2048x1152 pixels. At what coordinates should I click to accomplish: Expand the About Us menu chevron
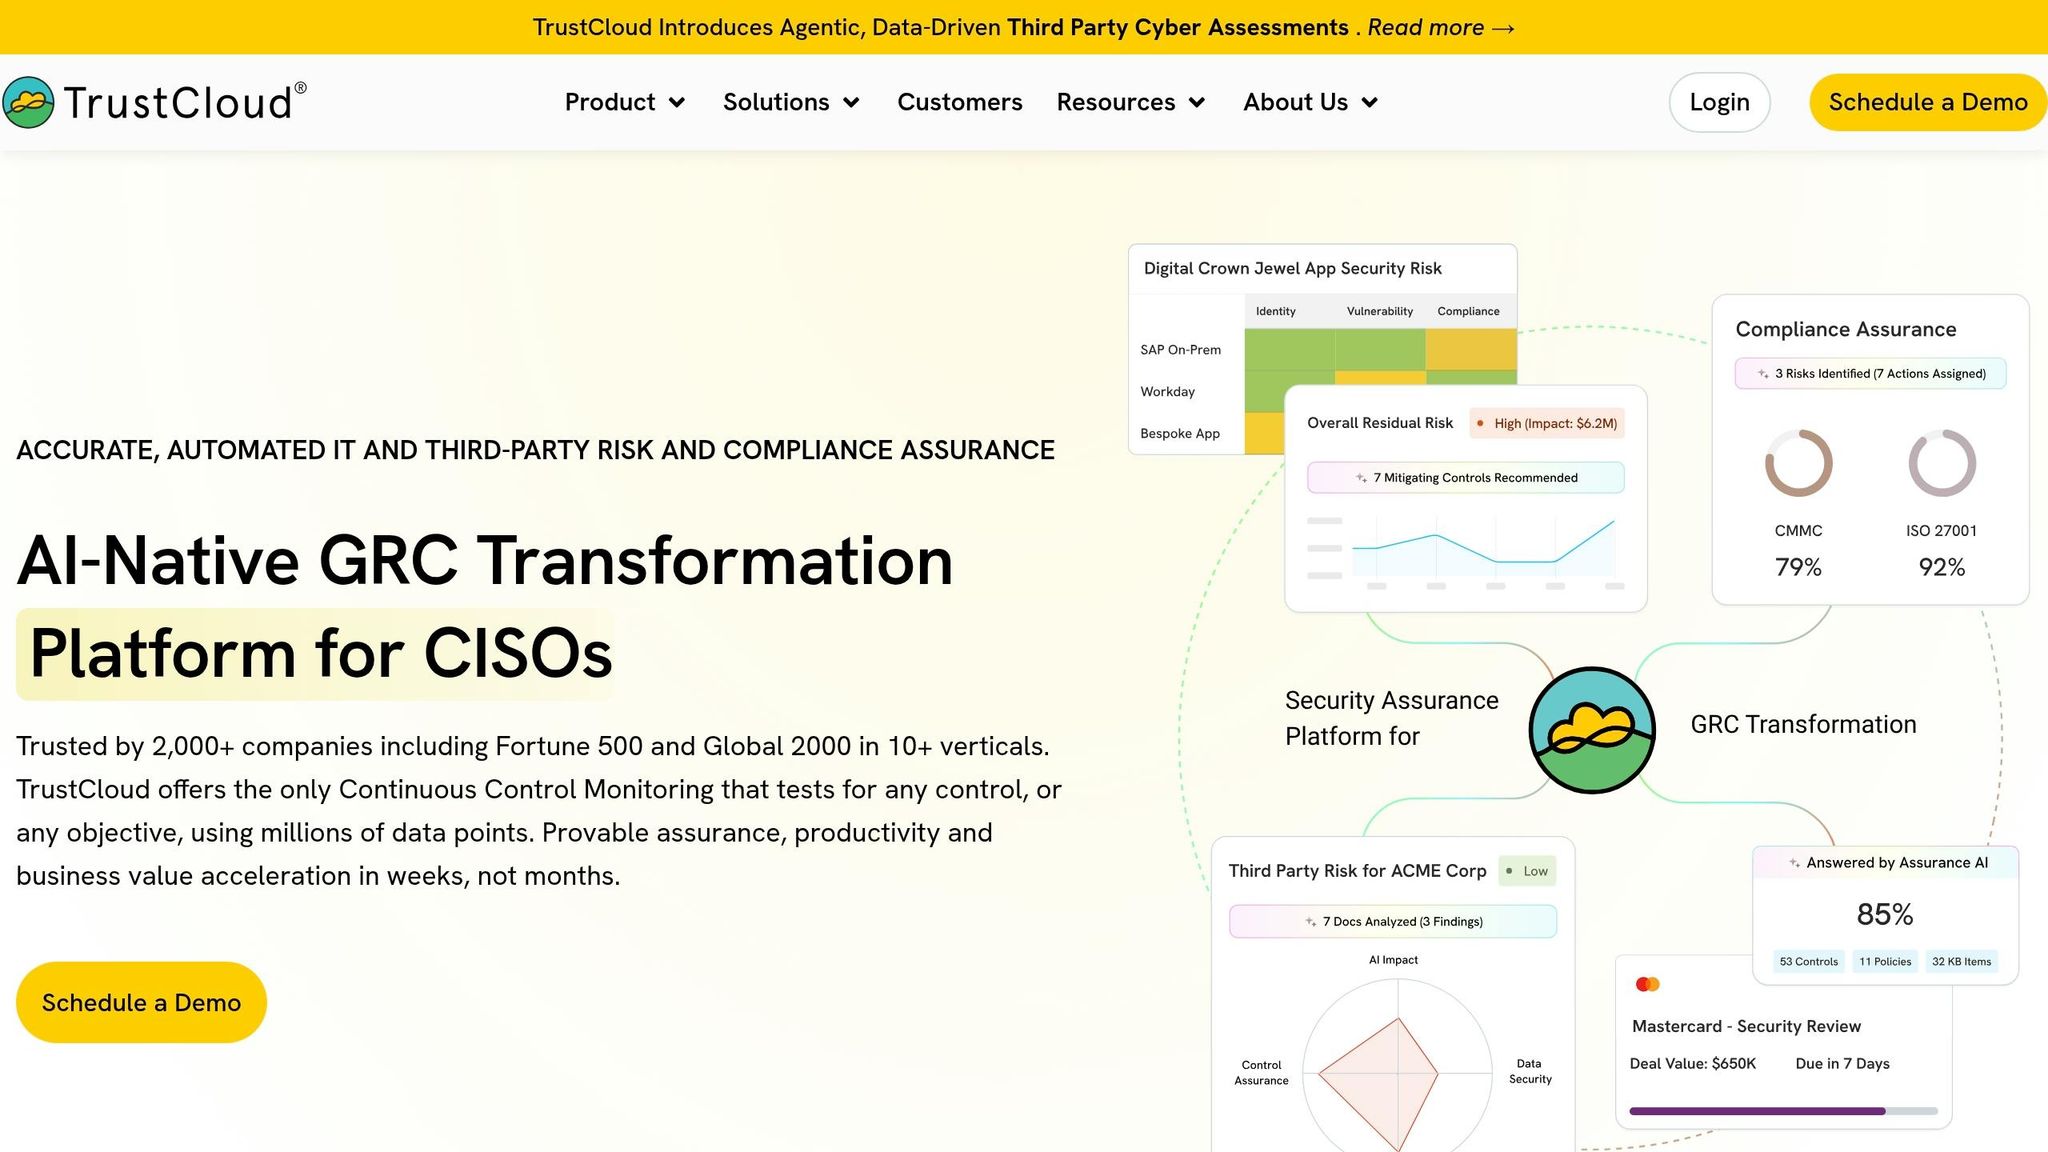[1370, 102]
